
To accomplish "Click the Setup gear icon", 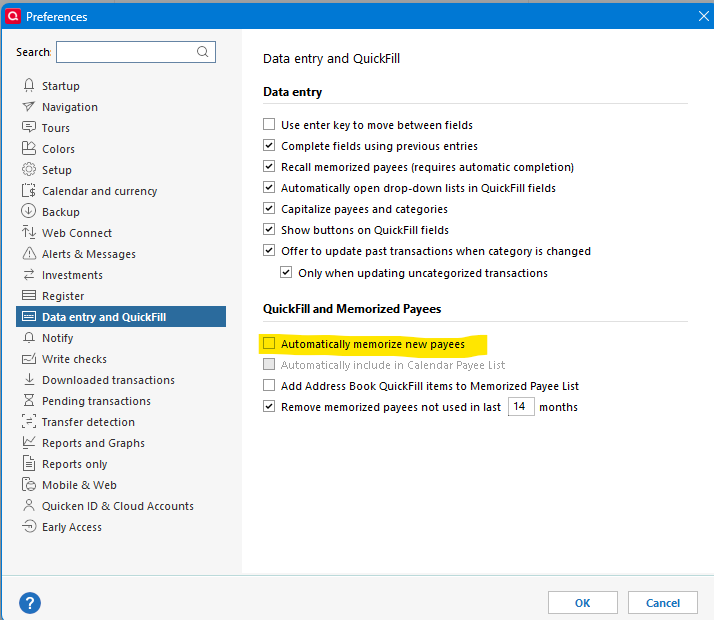I will 29,169.
